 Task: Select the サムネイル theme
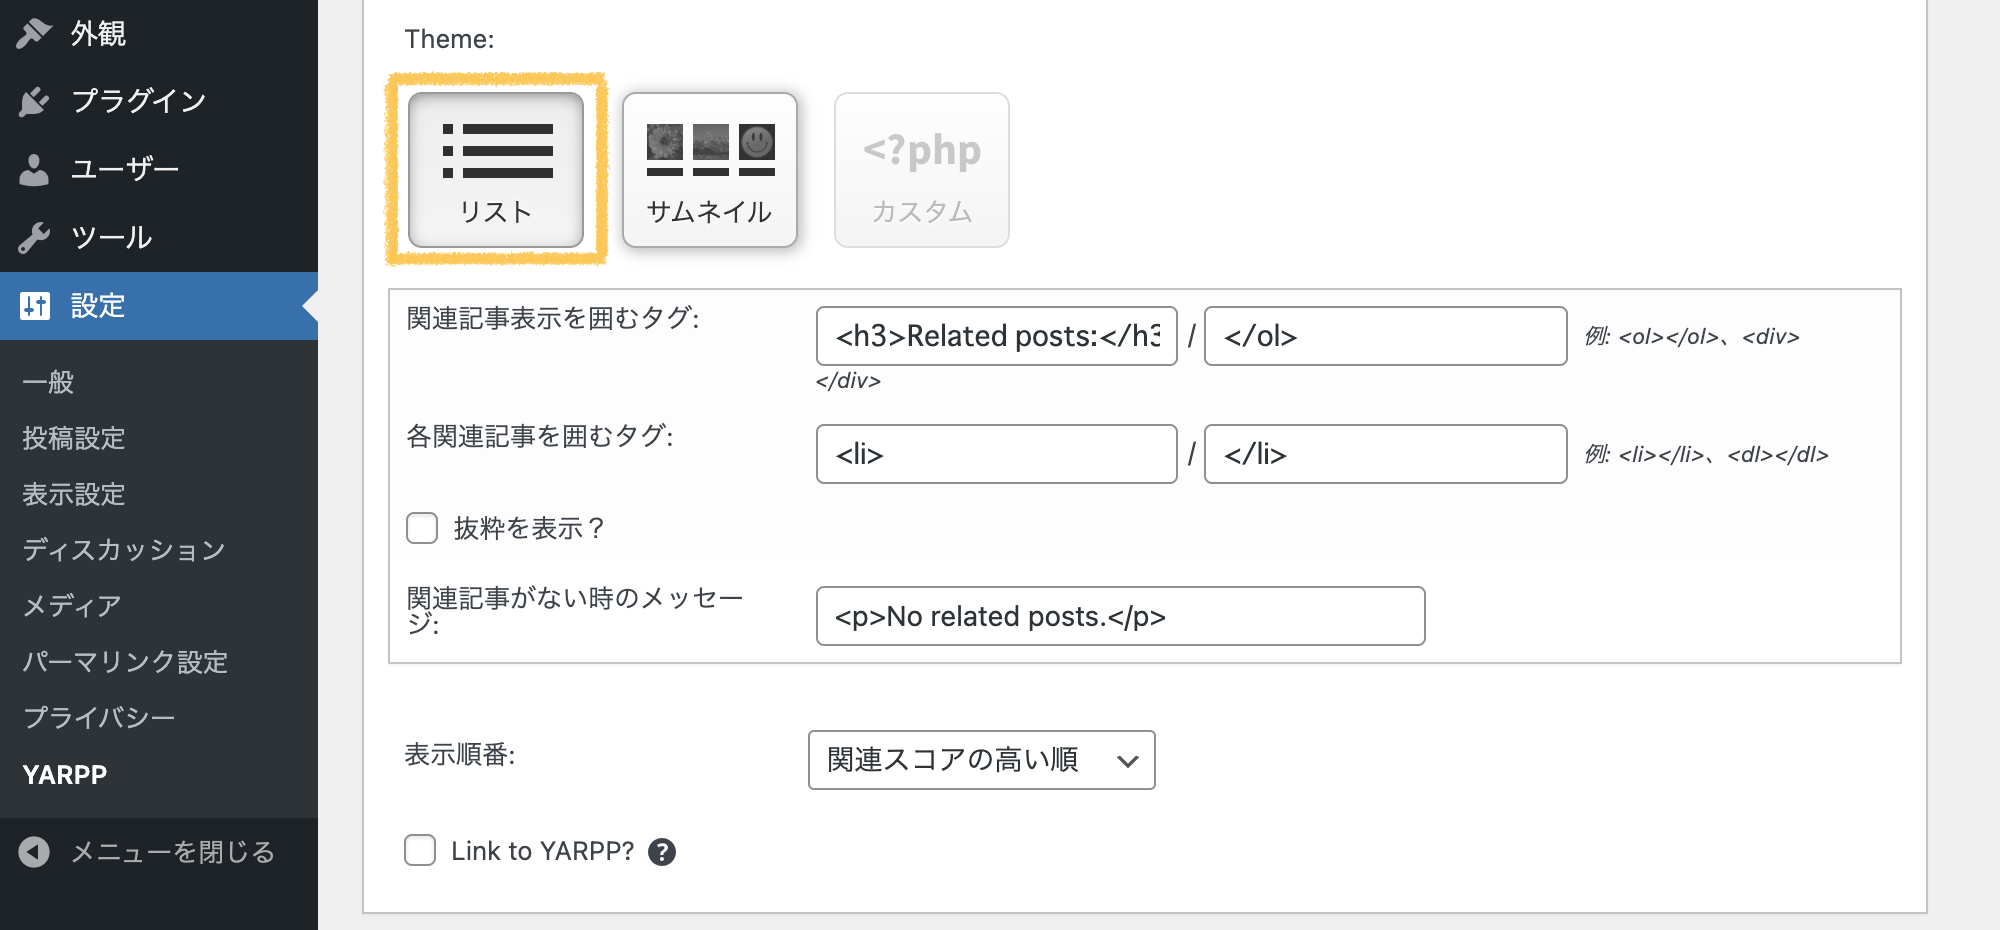[x=710, y=170]
